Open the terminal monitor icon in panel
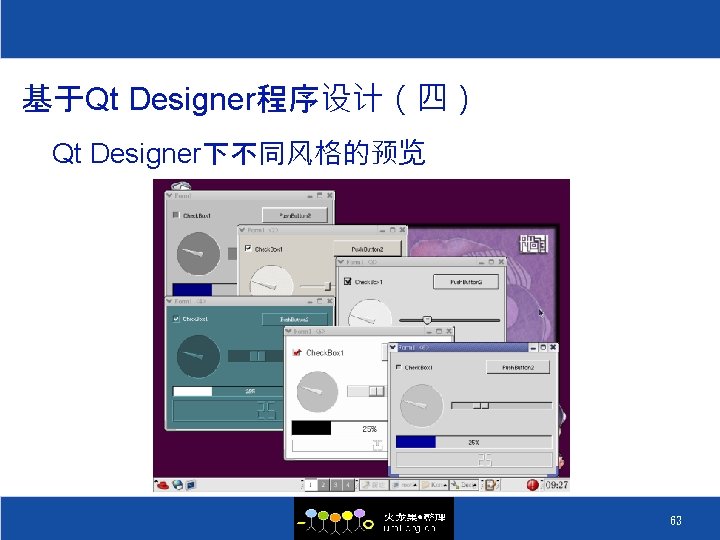Viewport: 720px width, 540px height. [191, 484]
